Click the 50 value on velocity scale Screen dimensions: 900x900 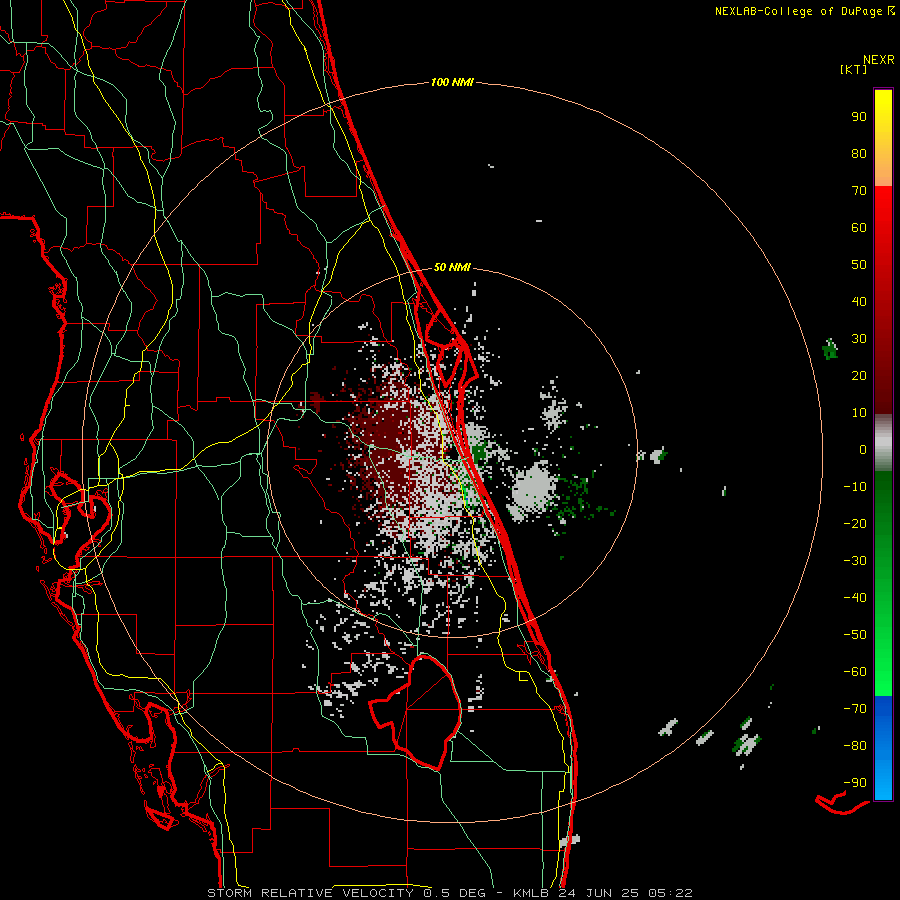pyautogui.click(x=859, y=265)
